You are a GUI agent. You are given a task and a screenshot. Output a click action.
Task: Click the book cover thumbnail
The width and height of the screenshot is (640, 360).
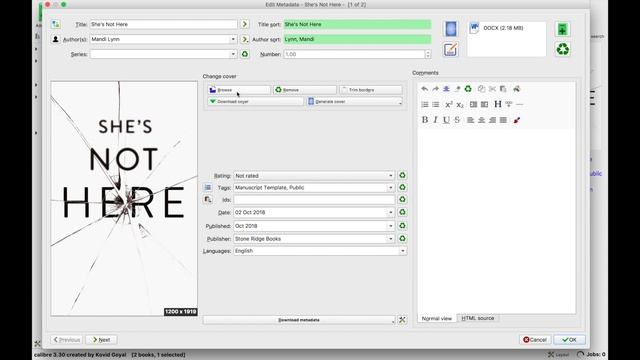tap(124, 198)
